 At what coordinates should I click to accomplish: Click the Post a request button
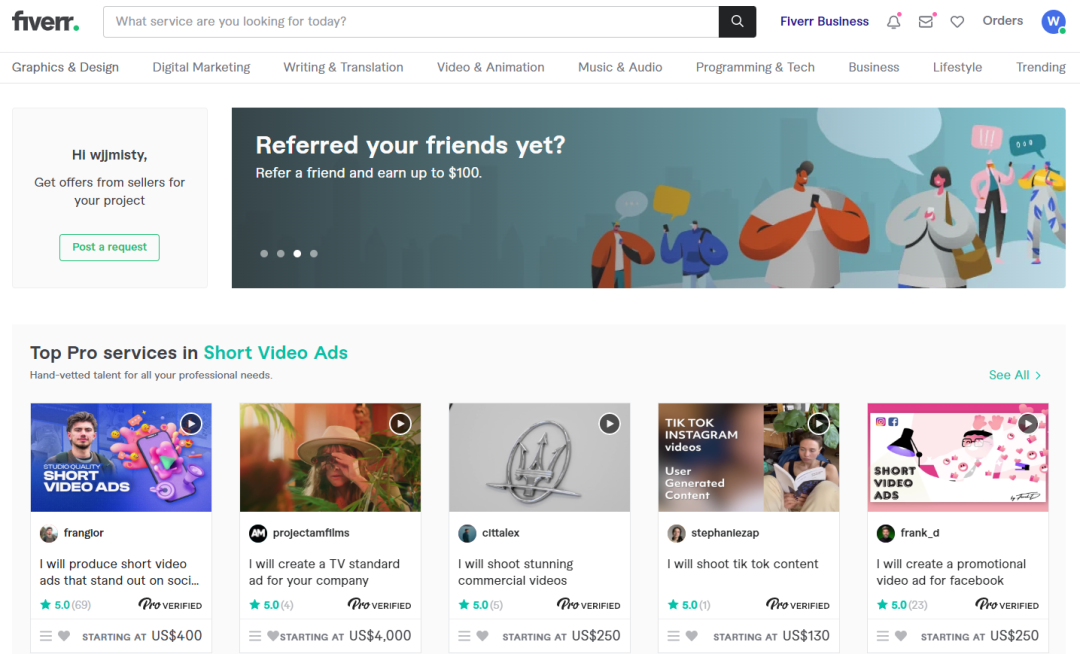(110, 247)
